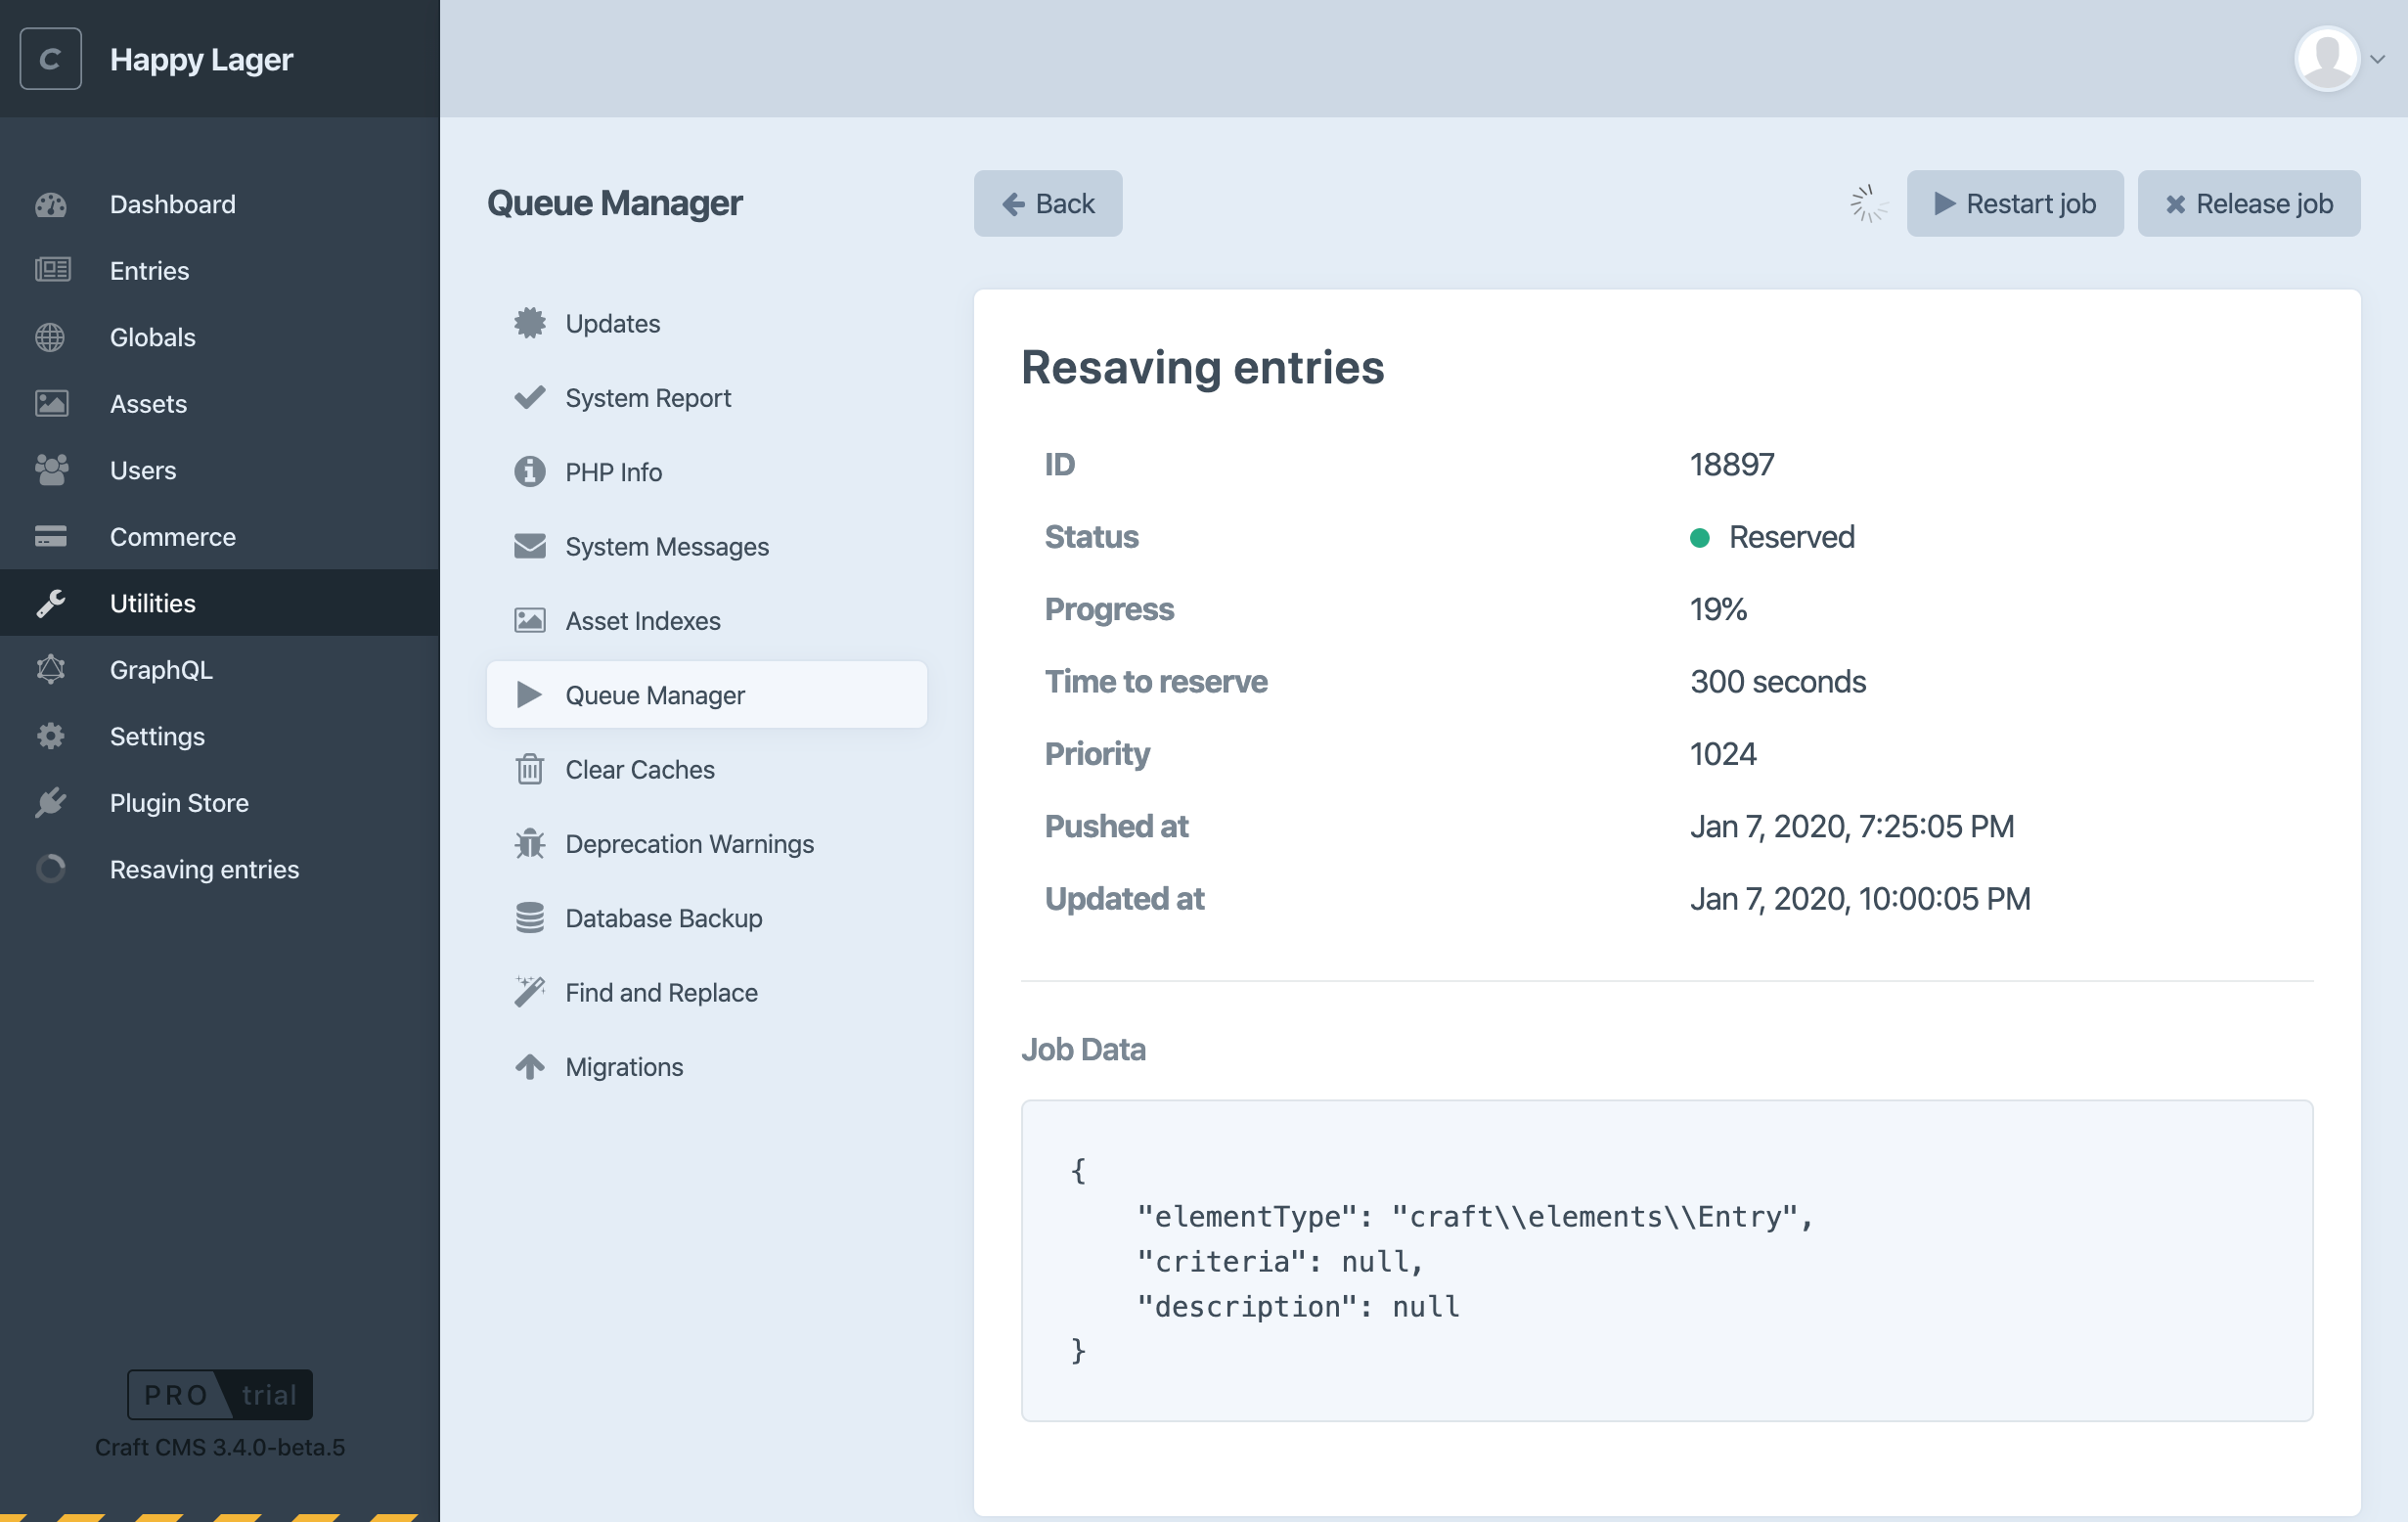Select the Clear Caches trash icon
This screenshot has width=2408, height=1522.
529,769
